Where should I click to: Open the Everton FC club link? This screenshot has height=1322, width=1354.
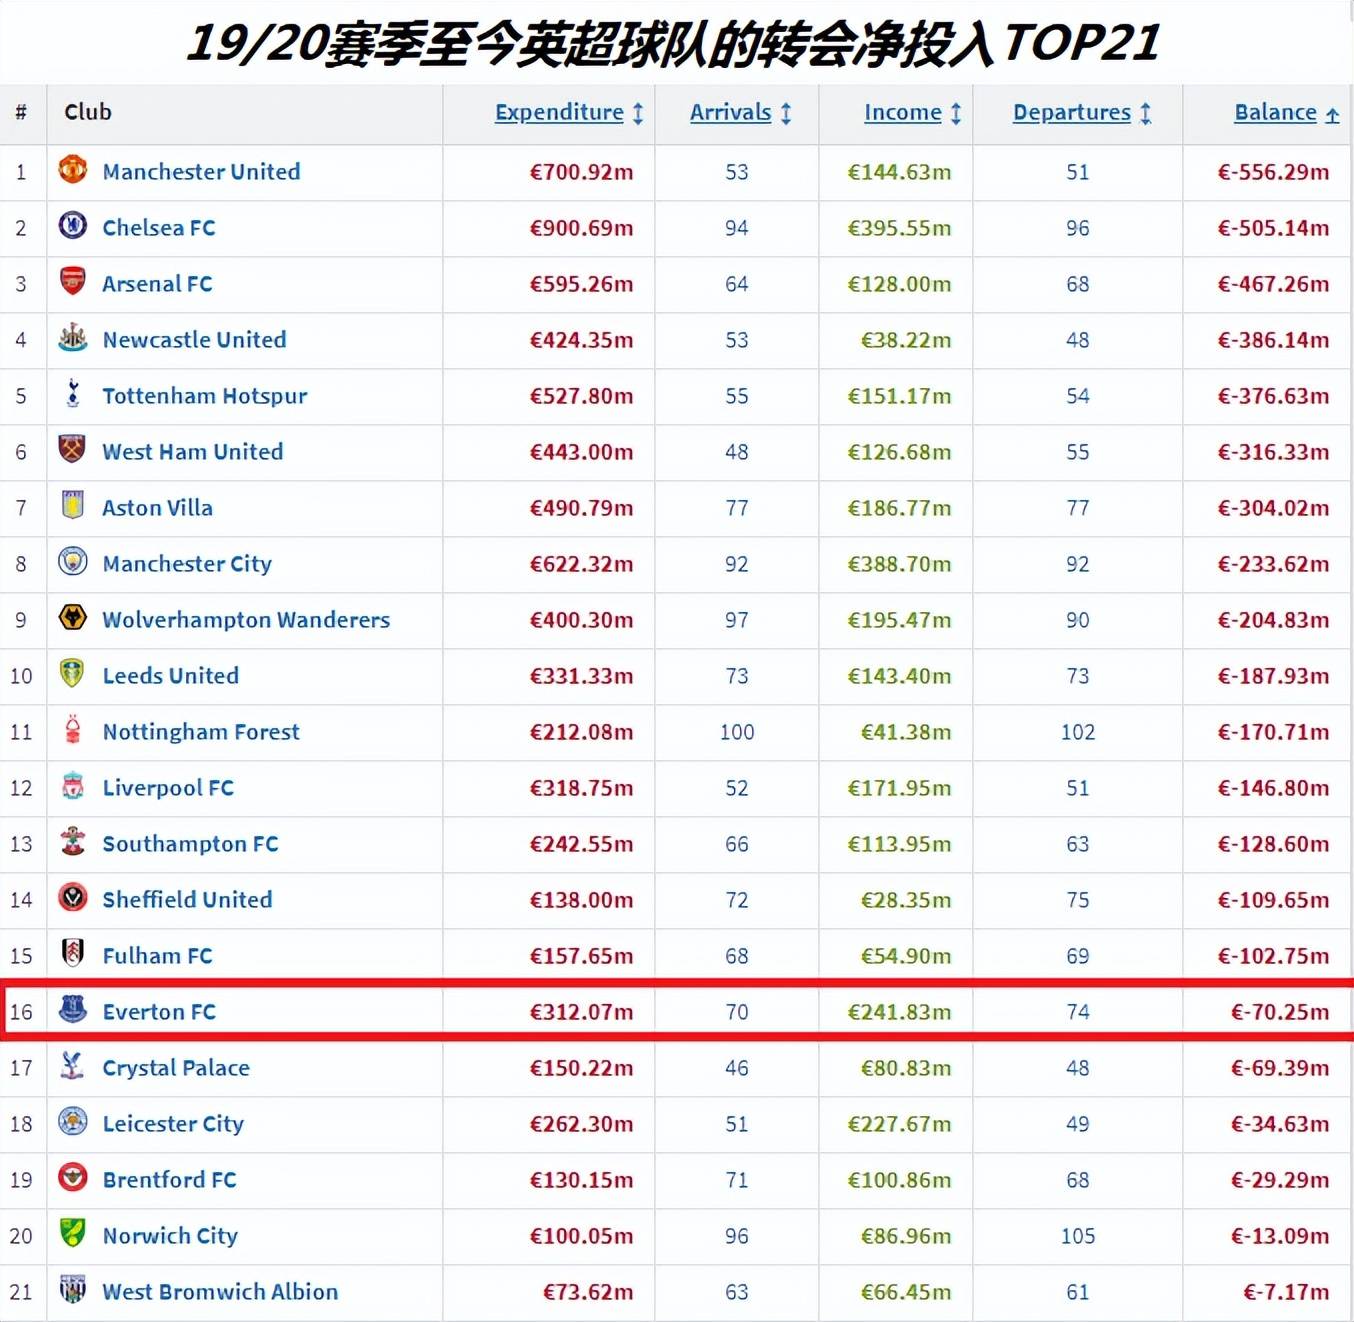pos(159,1012)
